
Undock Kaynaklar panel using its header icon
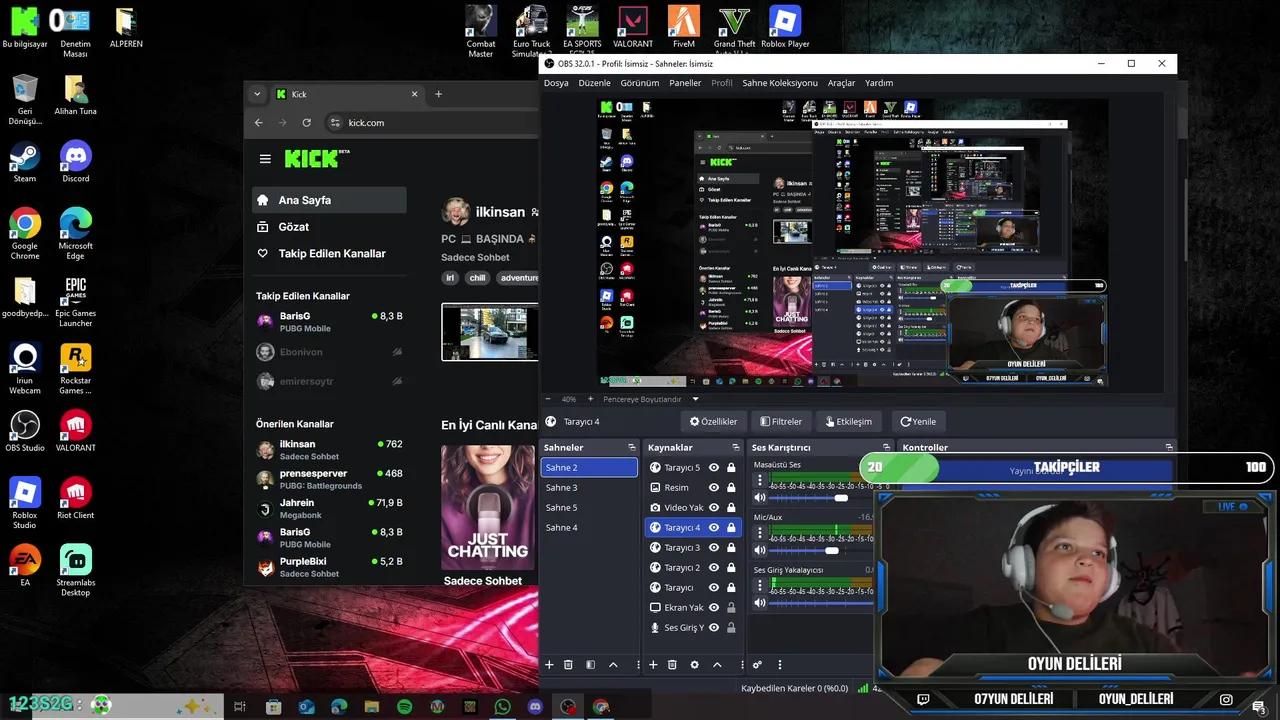point(736,447)
